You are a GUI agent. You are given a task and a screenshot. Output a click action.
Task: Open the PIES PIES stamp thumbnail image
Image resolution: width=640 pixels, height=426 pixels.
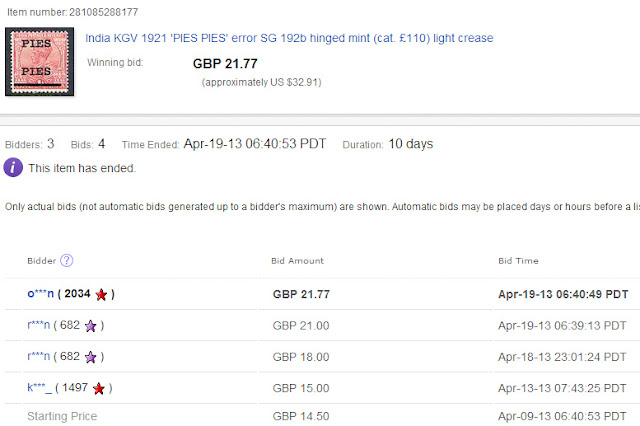pyautogui.click(x=40, y=62)
